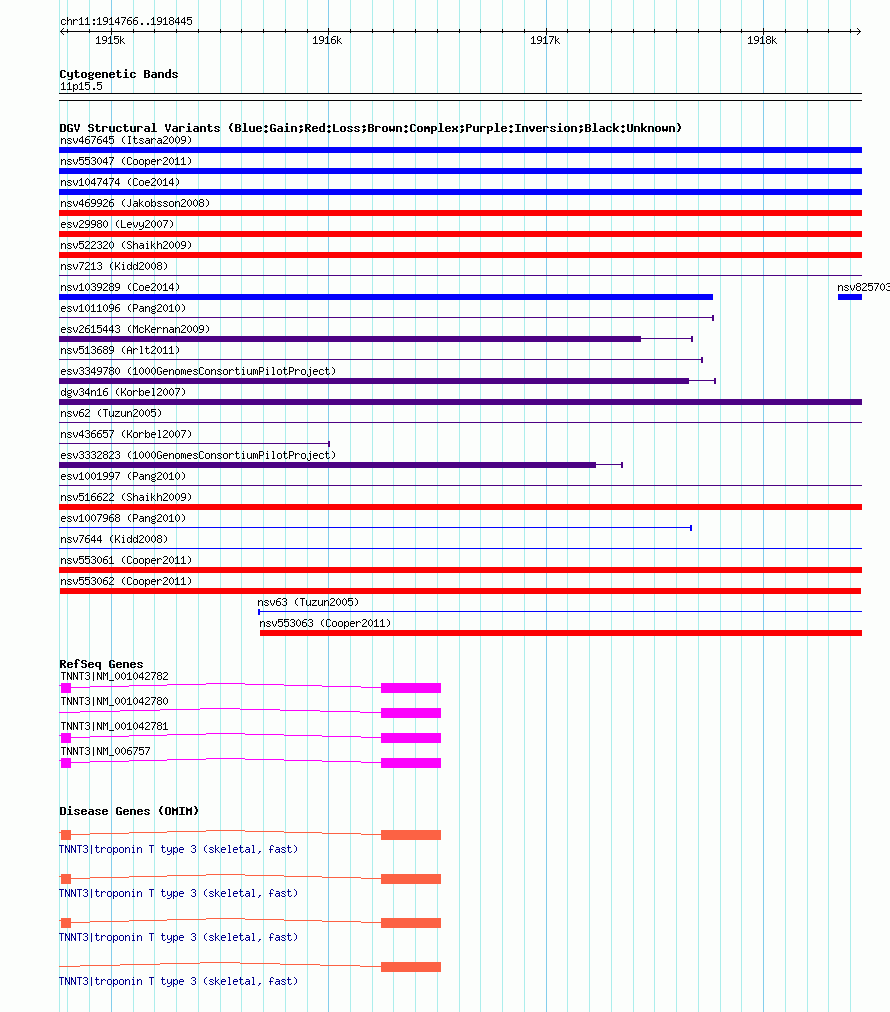Open the esv1011096 (Pang2010) variant label
Image resolution: width=890 pixels, height=1012 pixels.
pos(123,308)
